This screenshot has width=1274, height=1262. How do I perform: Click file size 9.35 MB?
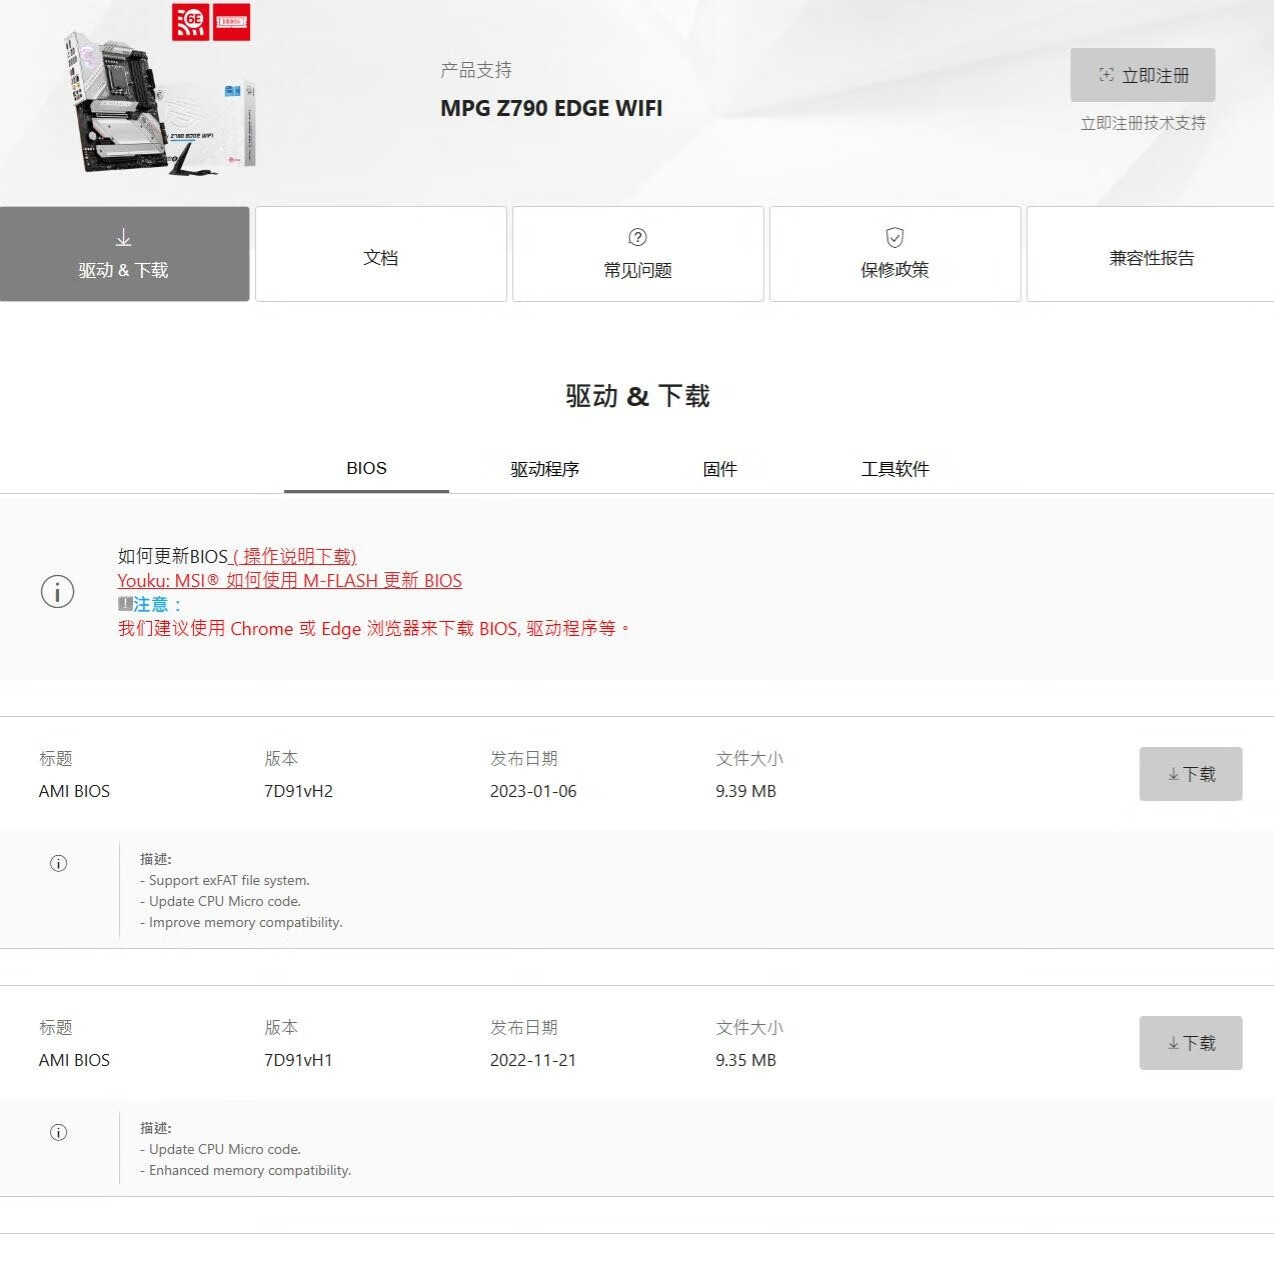[x=746, y=1060]
